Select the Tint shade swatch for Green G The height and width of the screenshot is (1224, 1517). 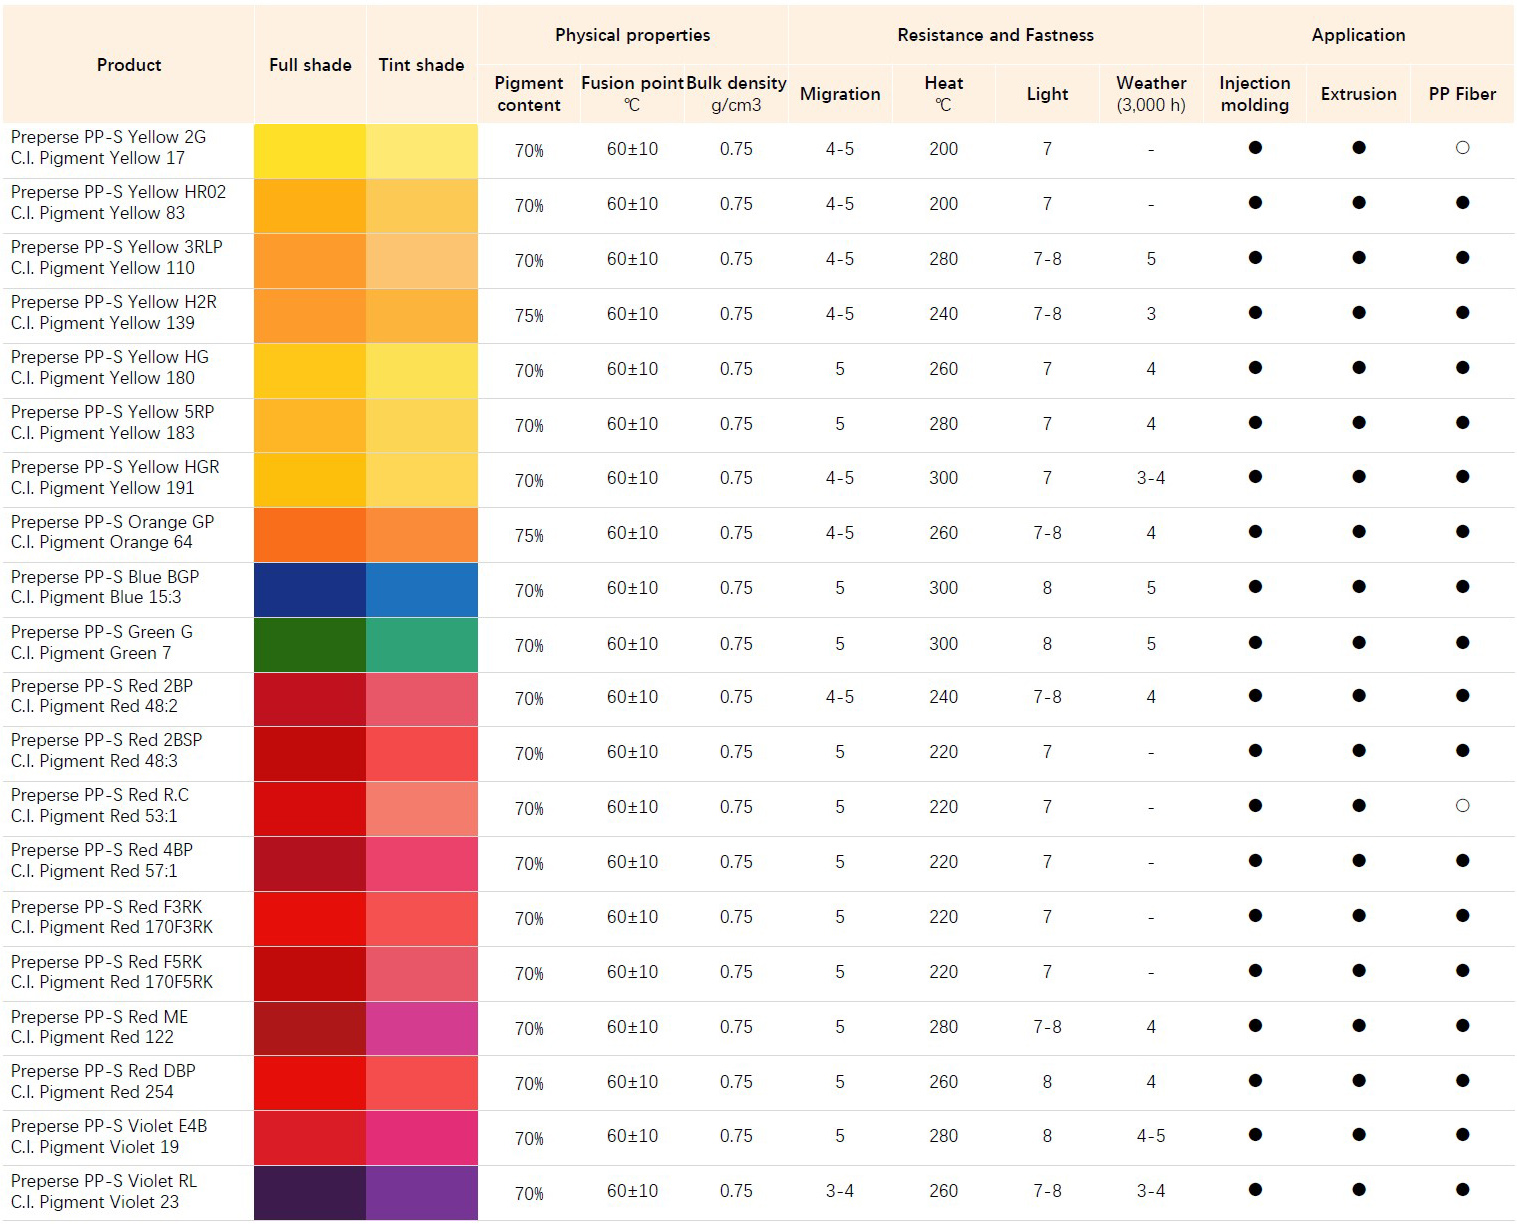point(421,645)
